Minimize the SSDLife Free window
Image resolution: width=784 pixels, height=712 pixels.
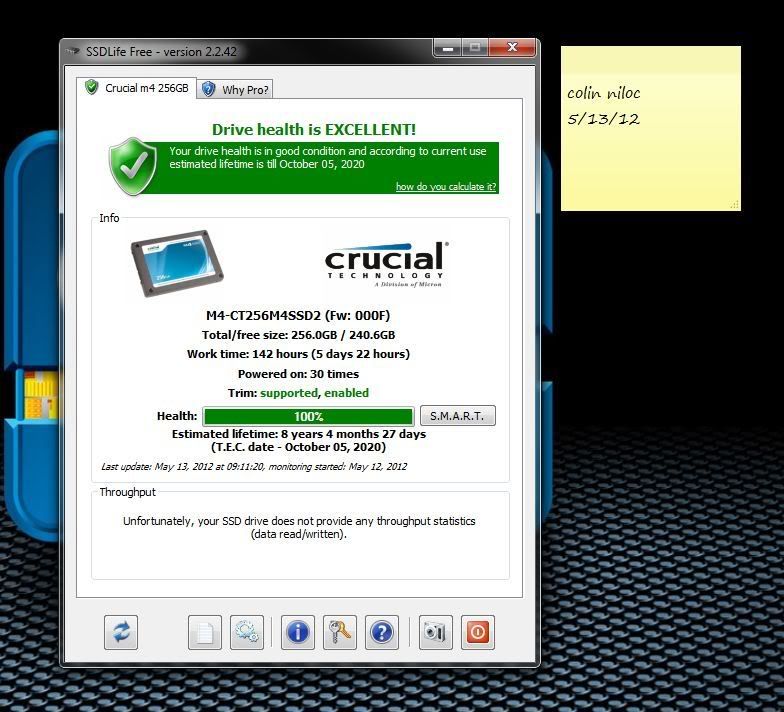click(x=448, y=48)
